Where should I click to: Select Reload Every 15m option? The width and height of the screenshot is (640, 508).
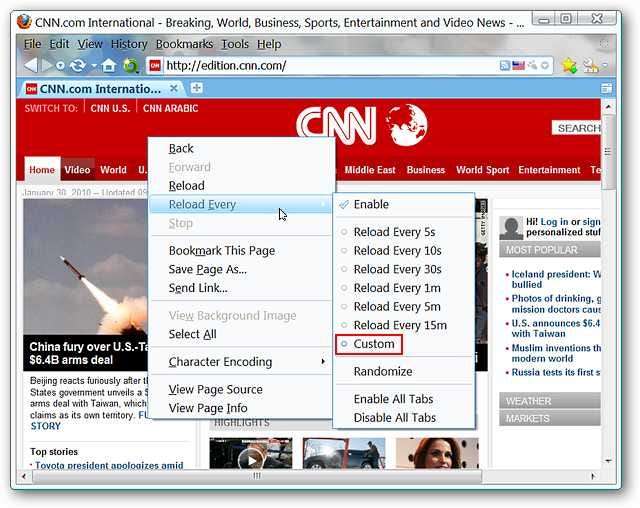coord(404,325)
